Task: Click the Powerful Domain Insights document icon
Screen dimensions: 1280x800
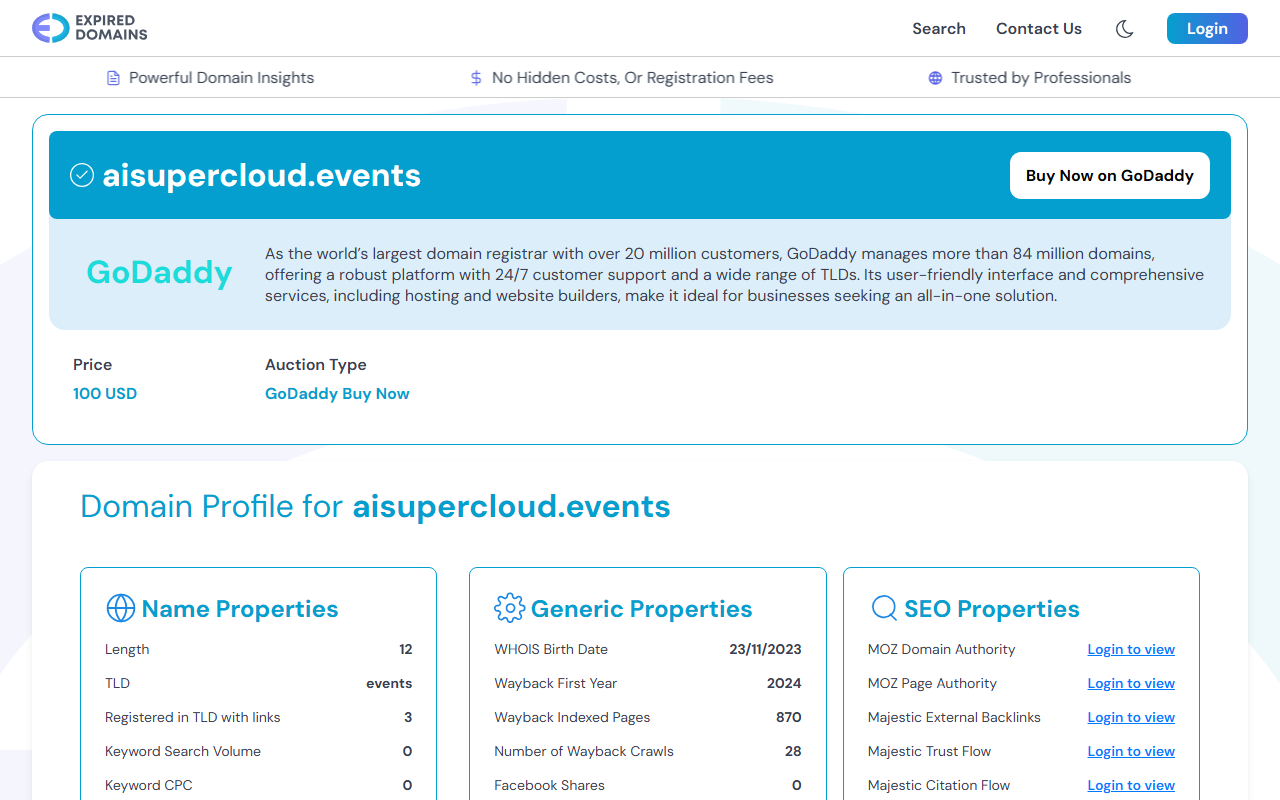Action: click(x=113, y=78)
